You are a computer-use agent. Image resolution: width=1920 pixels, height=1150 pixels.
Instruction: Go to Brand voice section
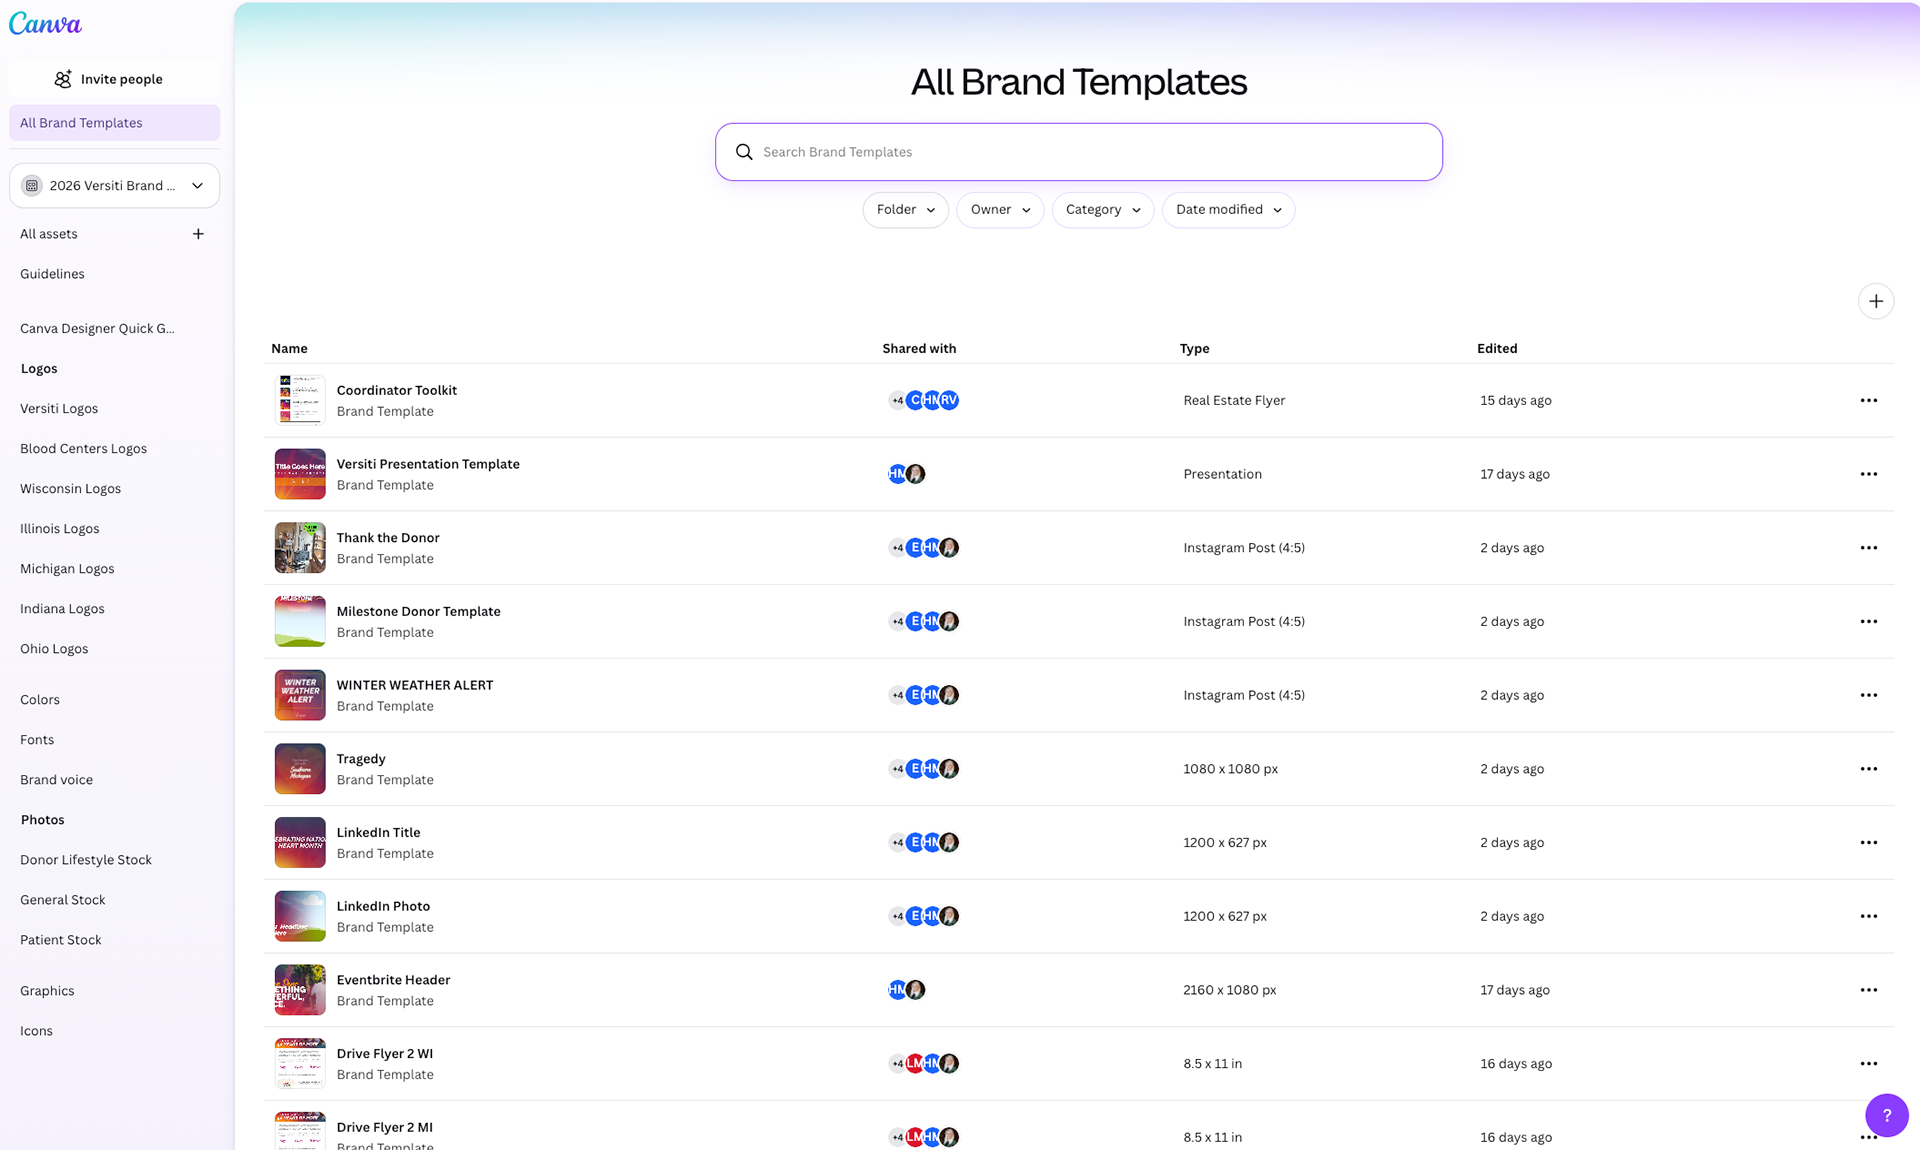coord(56,780)
